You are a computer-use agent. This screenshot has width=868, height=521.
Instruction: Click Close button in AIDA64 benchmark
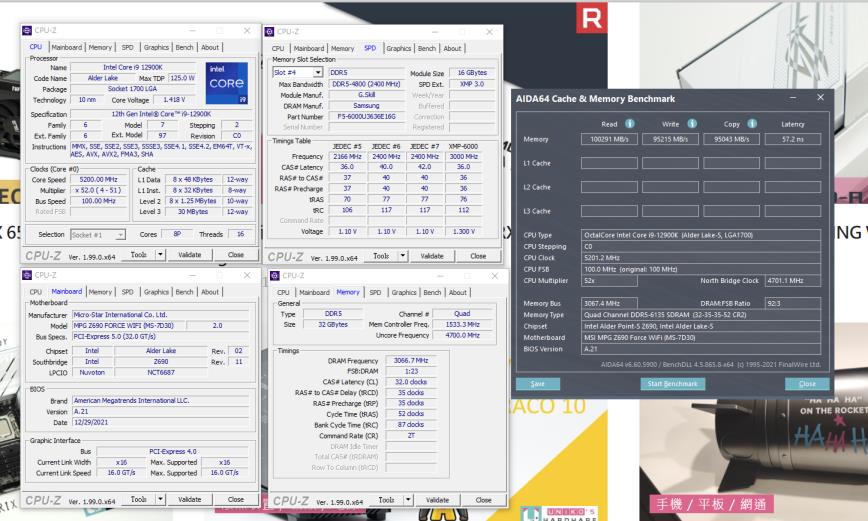point(807,384)
